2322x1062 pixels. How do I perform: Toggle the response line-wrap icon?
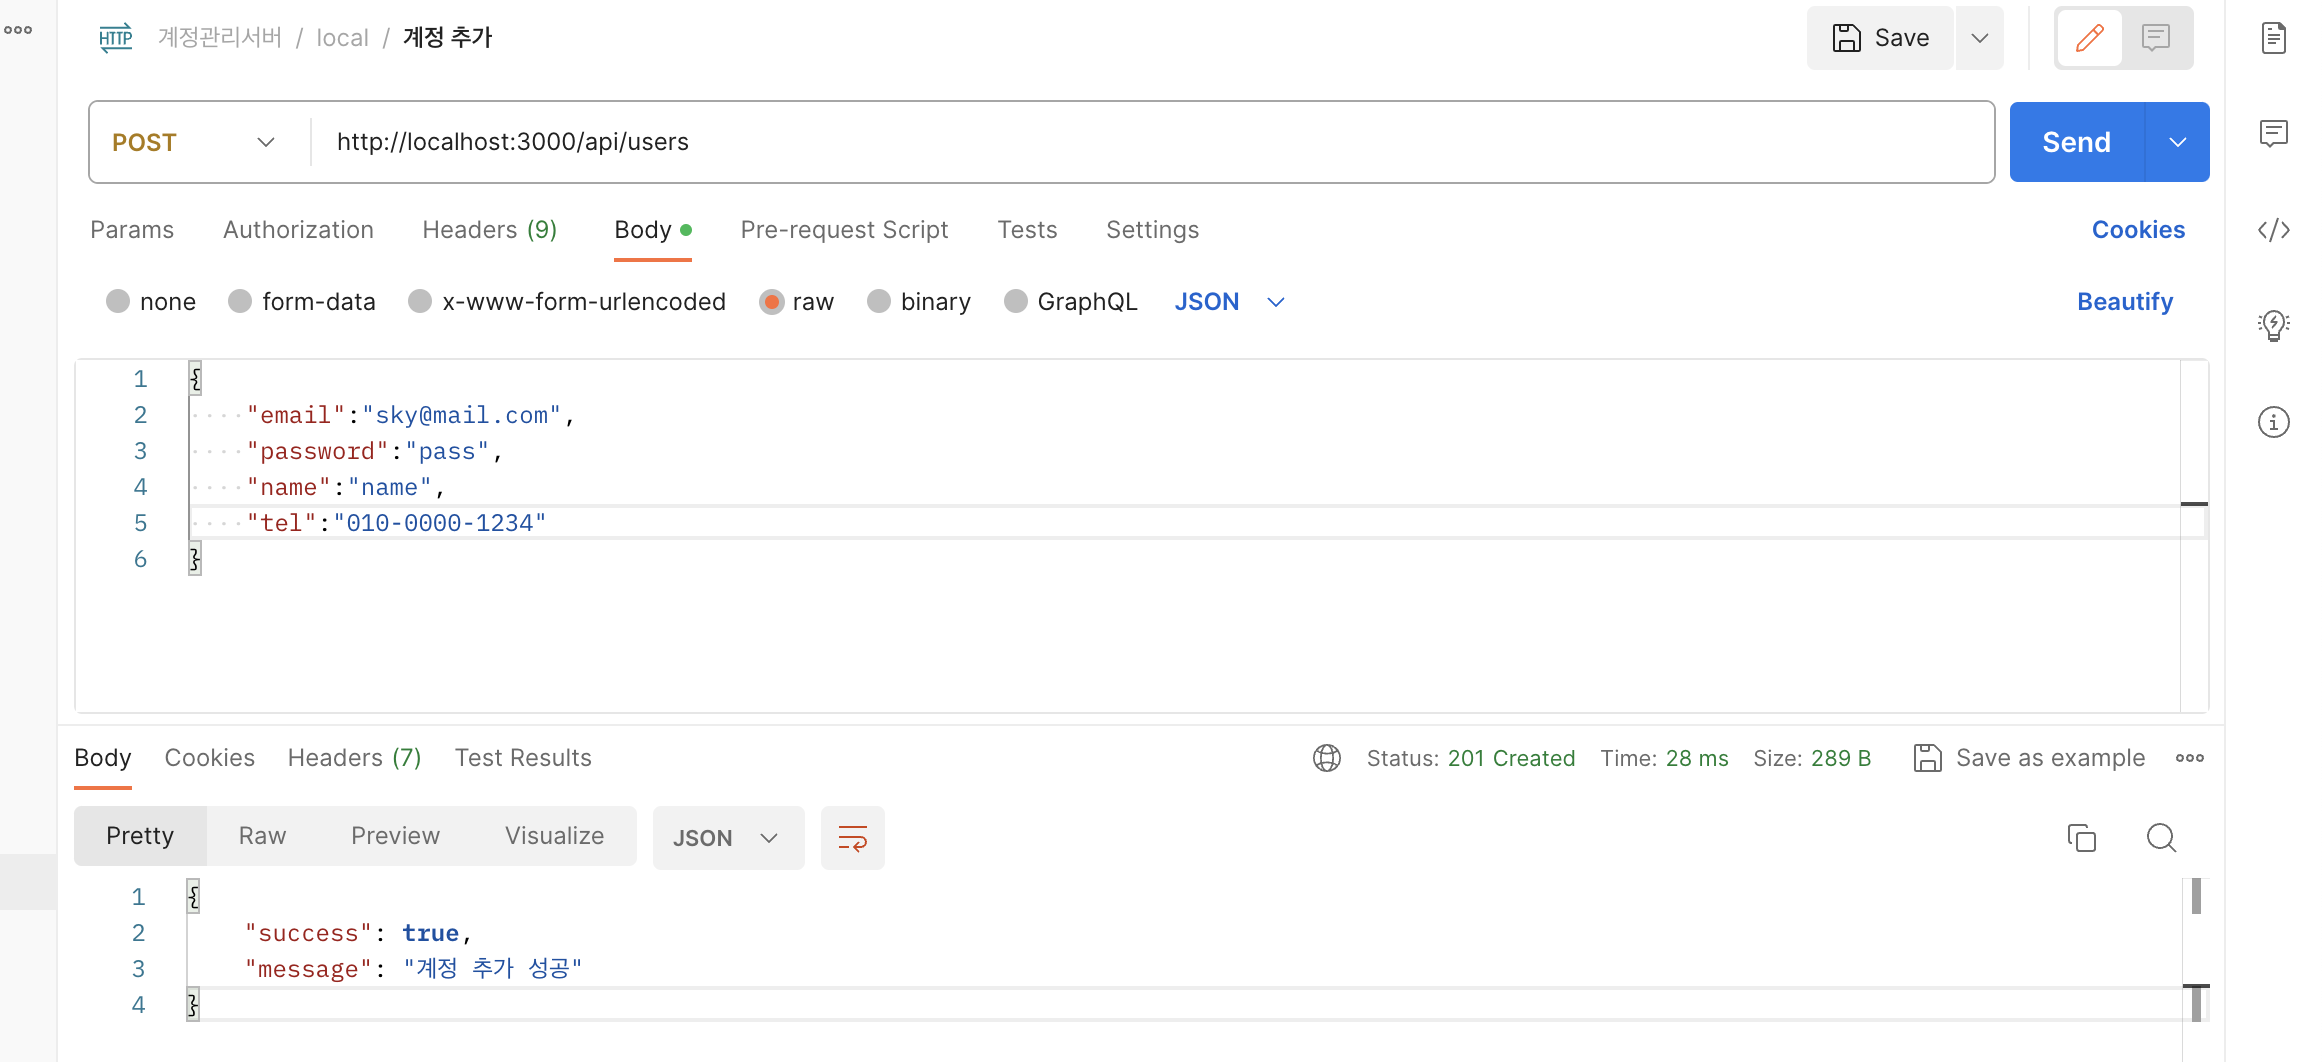(x=853, y=838)
